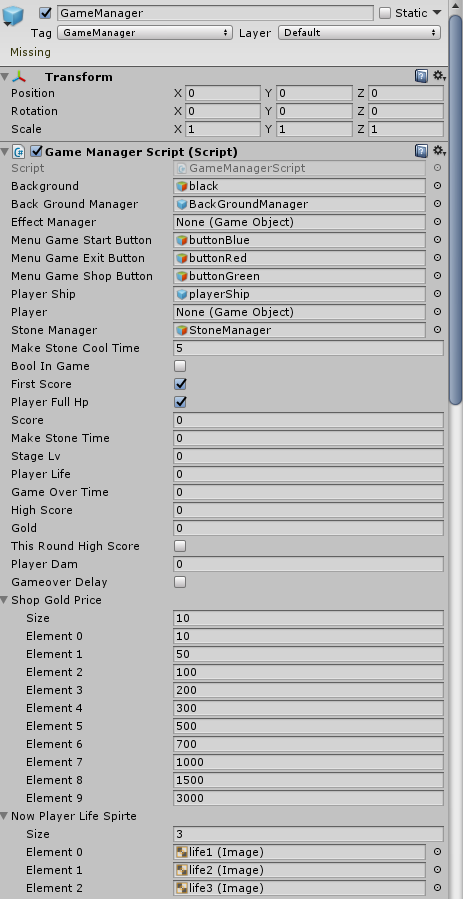Click Element 7 field showing 1000
This screenshot has height=899, width=463.
[308, 762]
